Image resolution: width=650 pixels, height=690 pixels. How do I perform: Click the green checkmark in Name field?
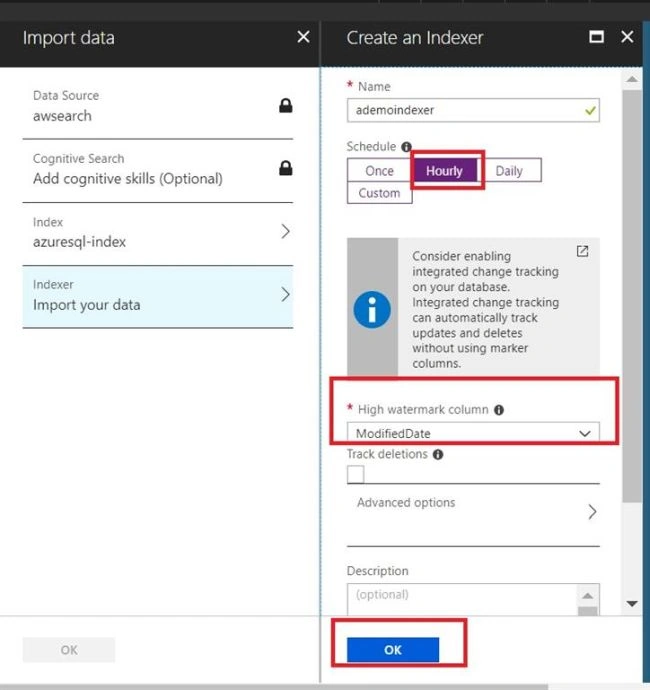pos(590,110)
